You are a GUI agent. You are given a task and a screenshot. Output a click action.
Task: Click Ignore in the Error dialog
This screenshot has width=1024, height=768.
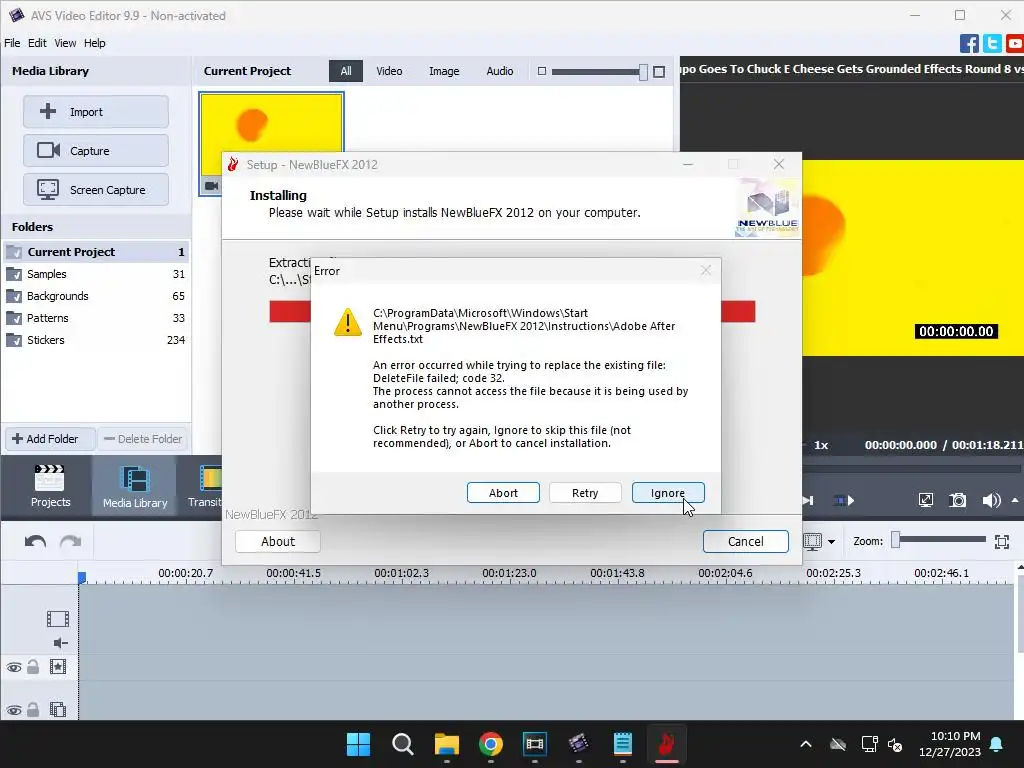(x=667, y=493)
